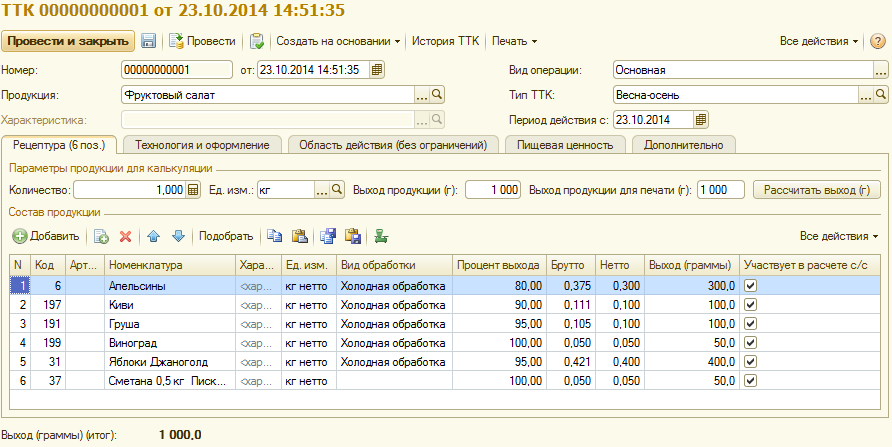
Task: Click the copy rows icon after Подобрать
Action: pyautogui.click(x=275, y=237)
